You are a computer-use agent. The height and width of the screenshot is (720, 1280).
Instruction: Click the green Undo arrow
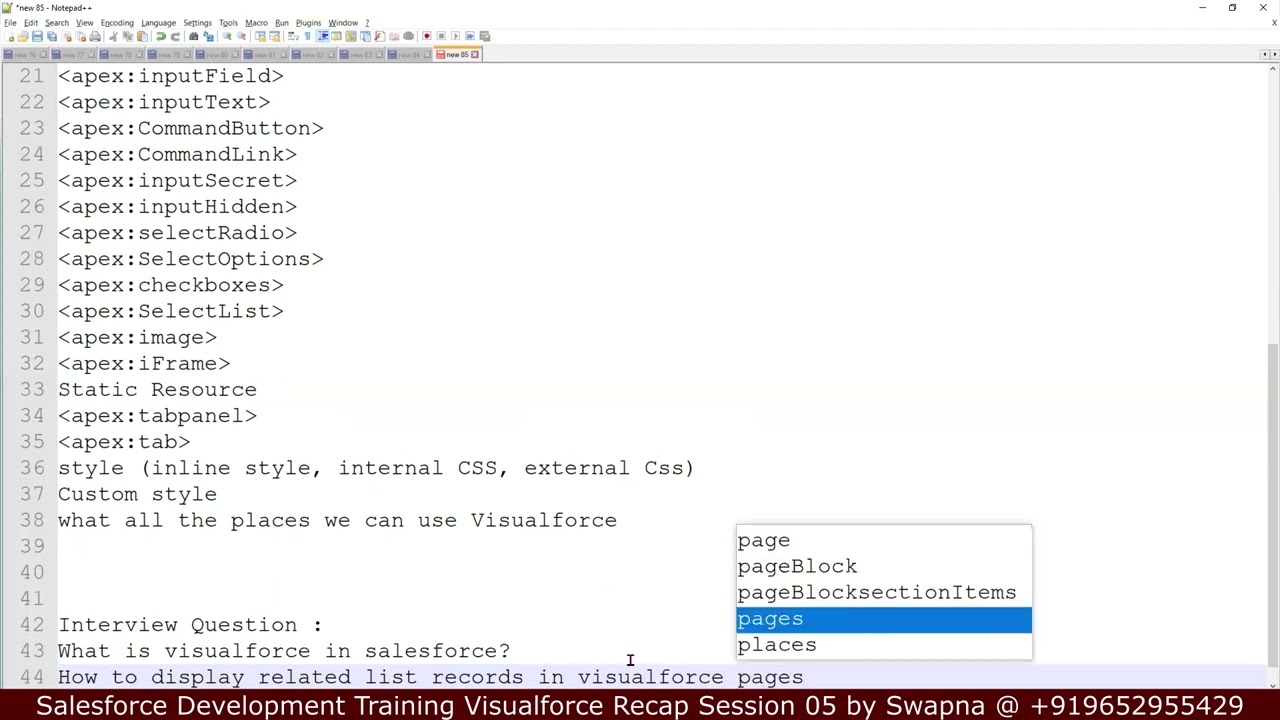(160, 36)
